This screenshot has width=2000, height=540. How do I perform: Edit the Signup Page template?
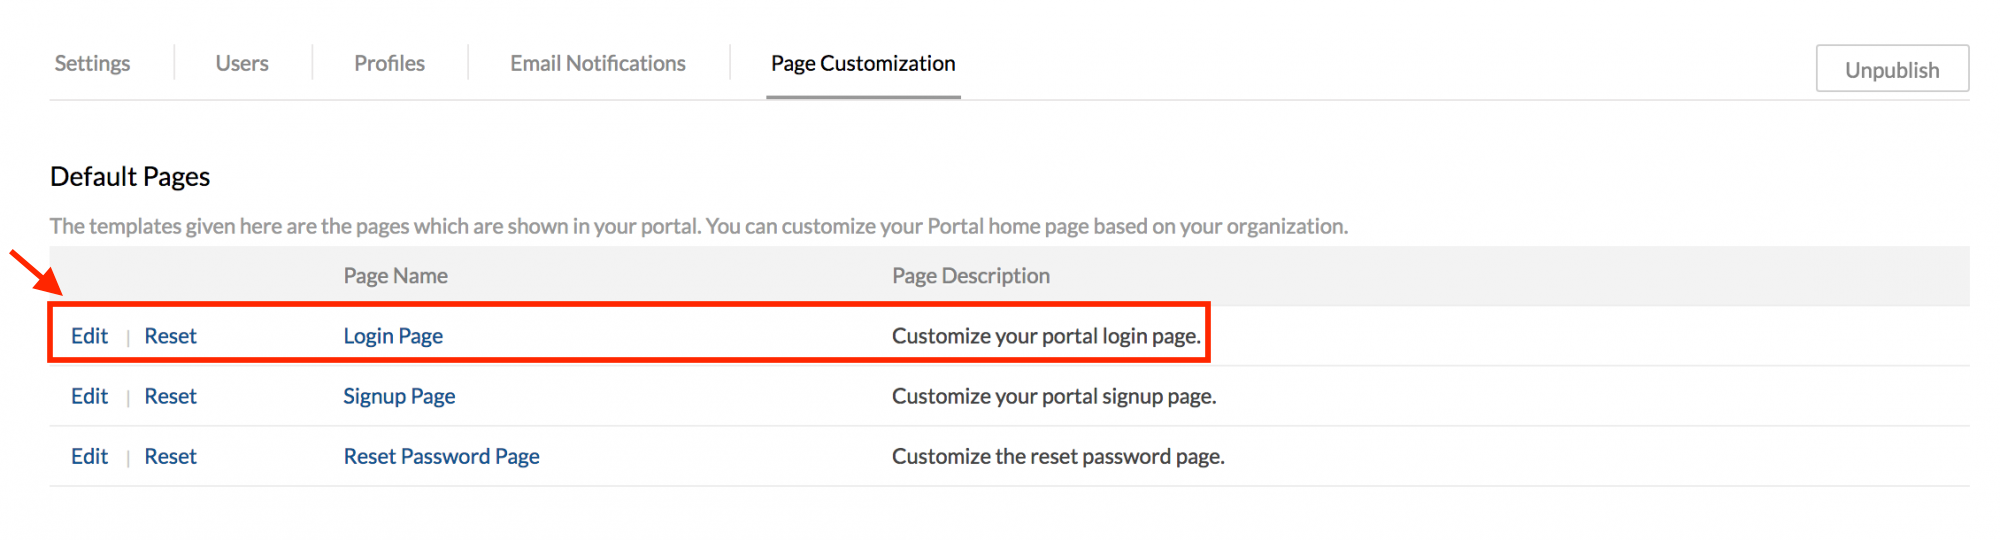(x=89, y=396)
